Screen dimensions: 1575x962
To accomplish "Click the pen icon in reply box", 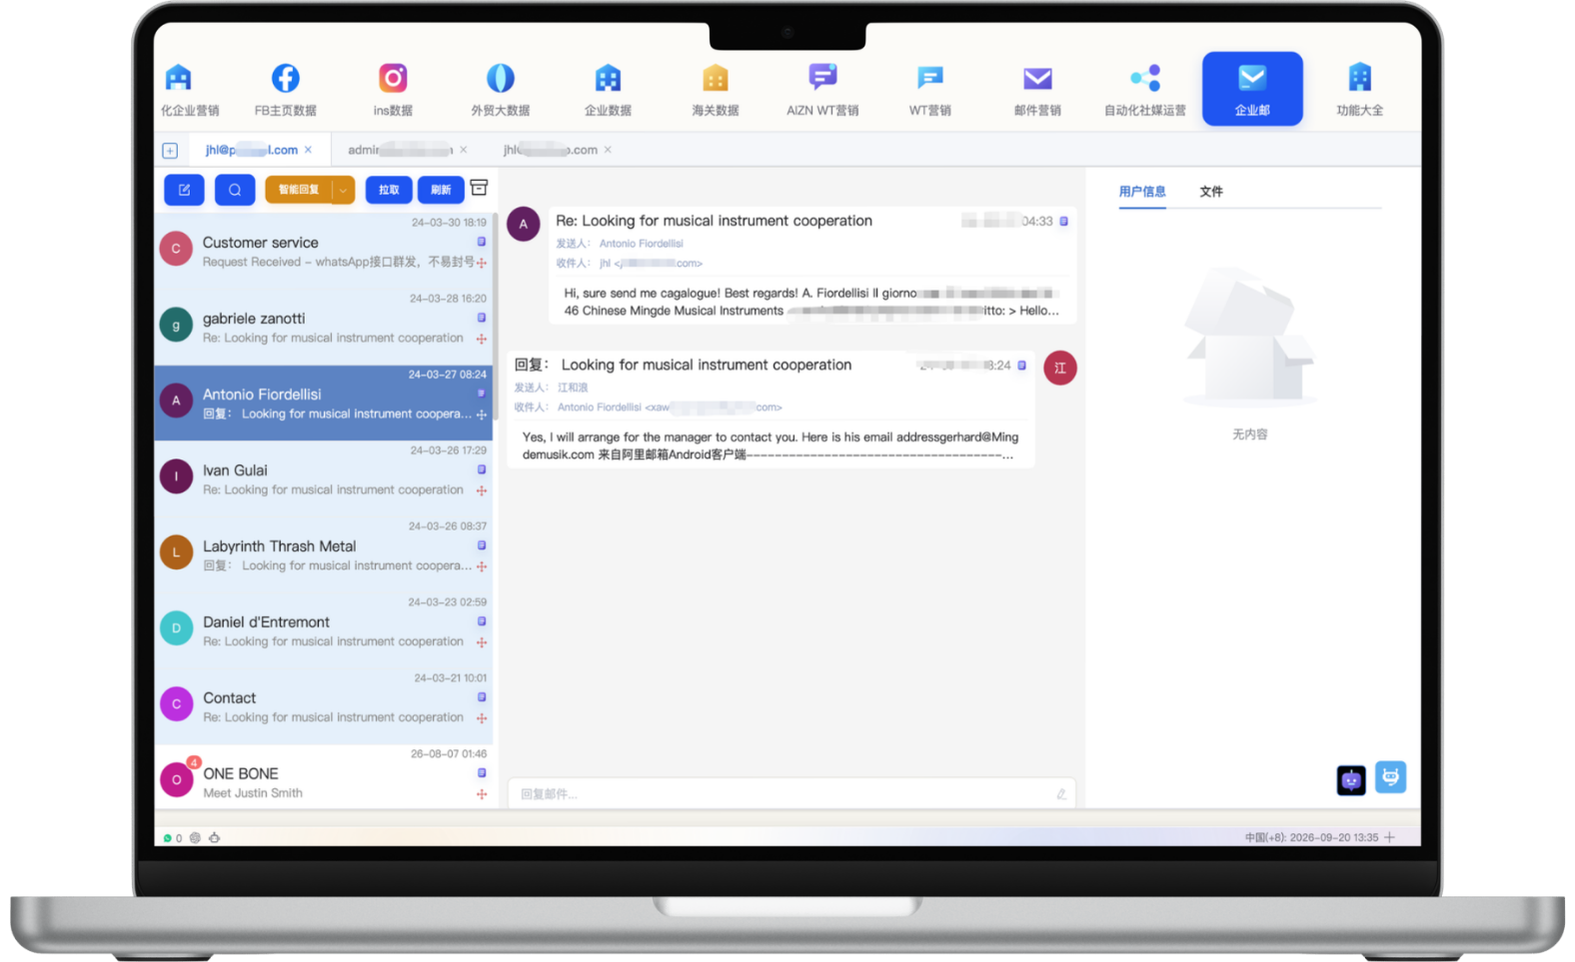I will (x=1061, y=794).
